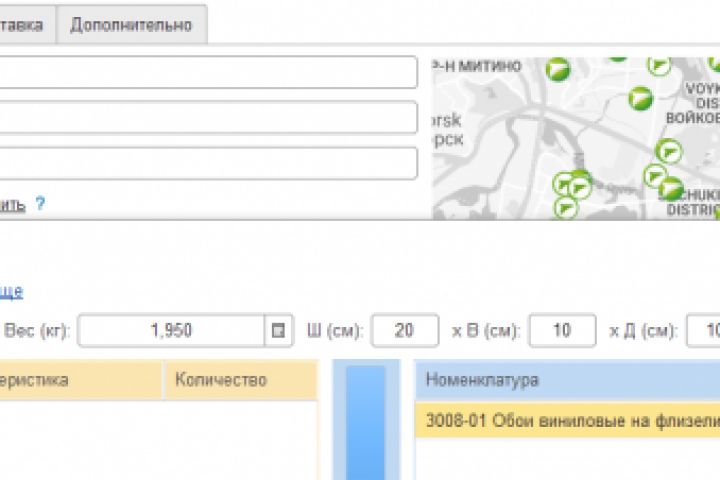Open the partially visible ставка tab
The height and width of the screenshot is (480, 720).
(x=27, y=25)
